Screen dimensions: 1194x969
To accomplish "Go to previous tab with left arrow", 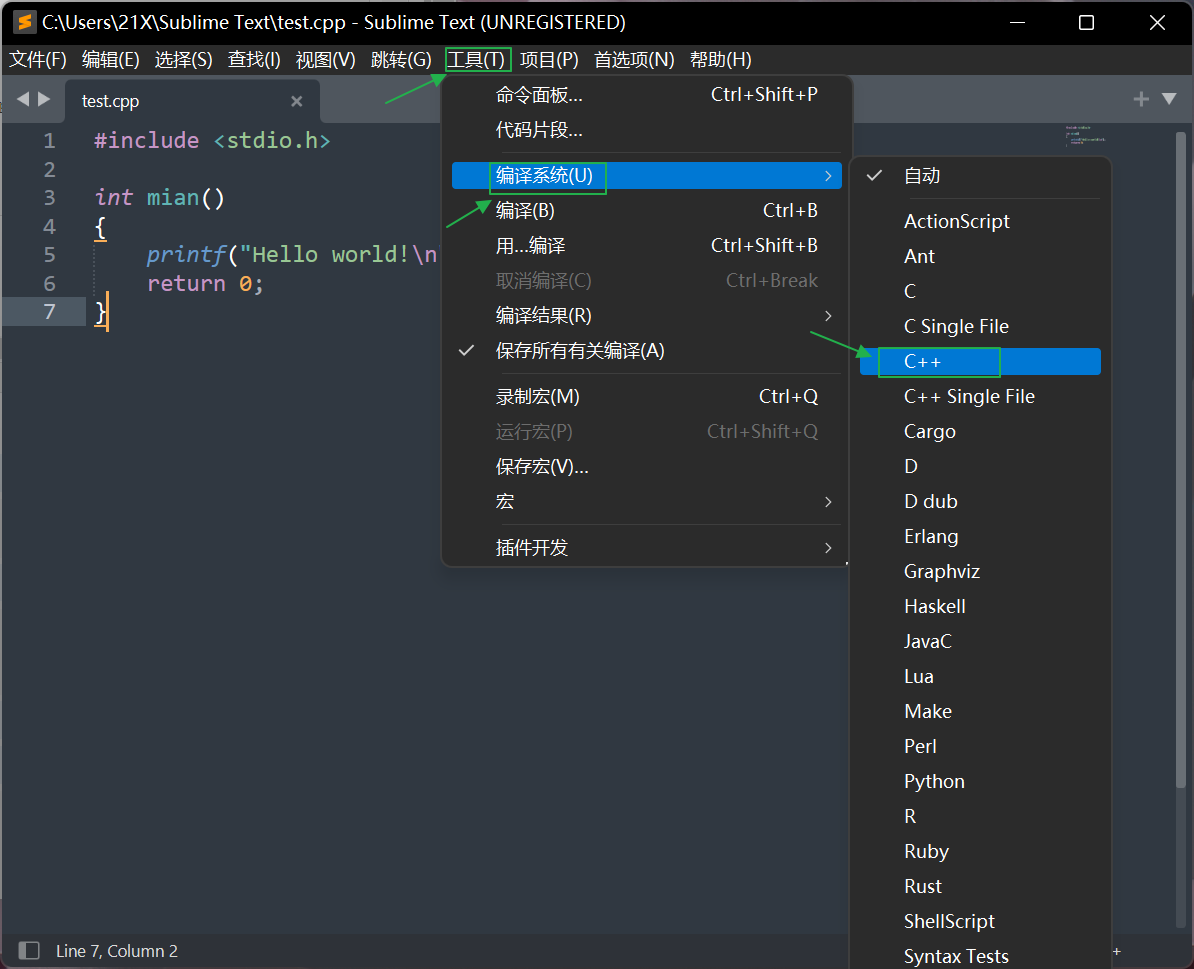I will click(x=23, y=99).
